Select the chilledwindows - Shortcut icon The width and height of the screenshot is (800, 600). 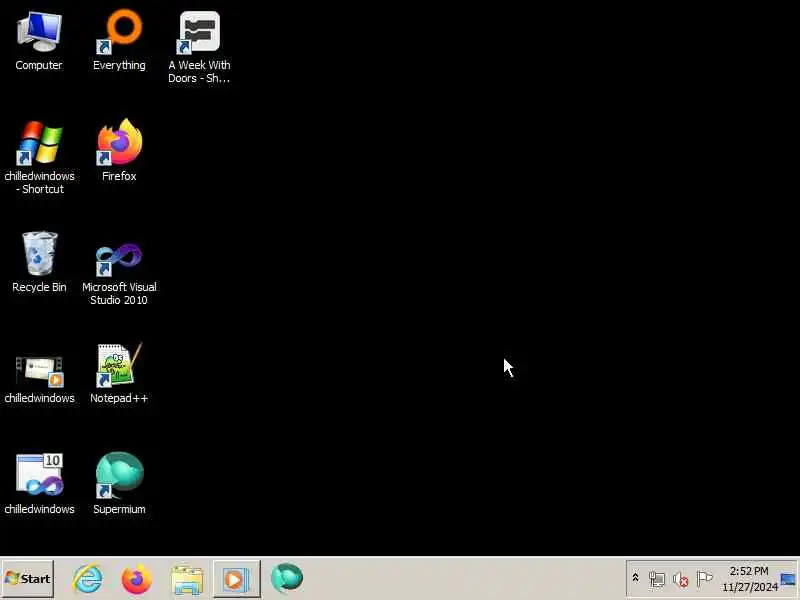[x=39, y=158]
